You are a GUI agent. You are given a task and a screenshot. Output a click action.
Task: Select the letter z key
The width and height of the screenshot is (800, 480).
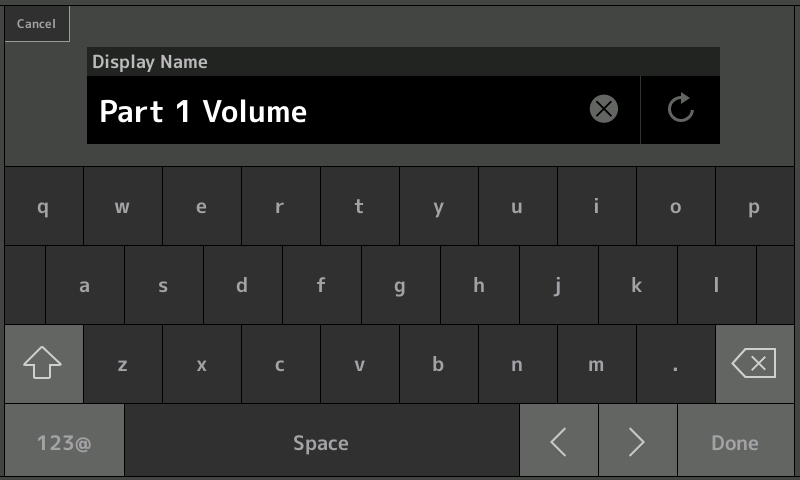click(x=122, y=365)
